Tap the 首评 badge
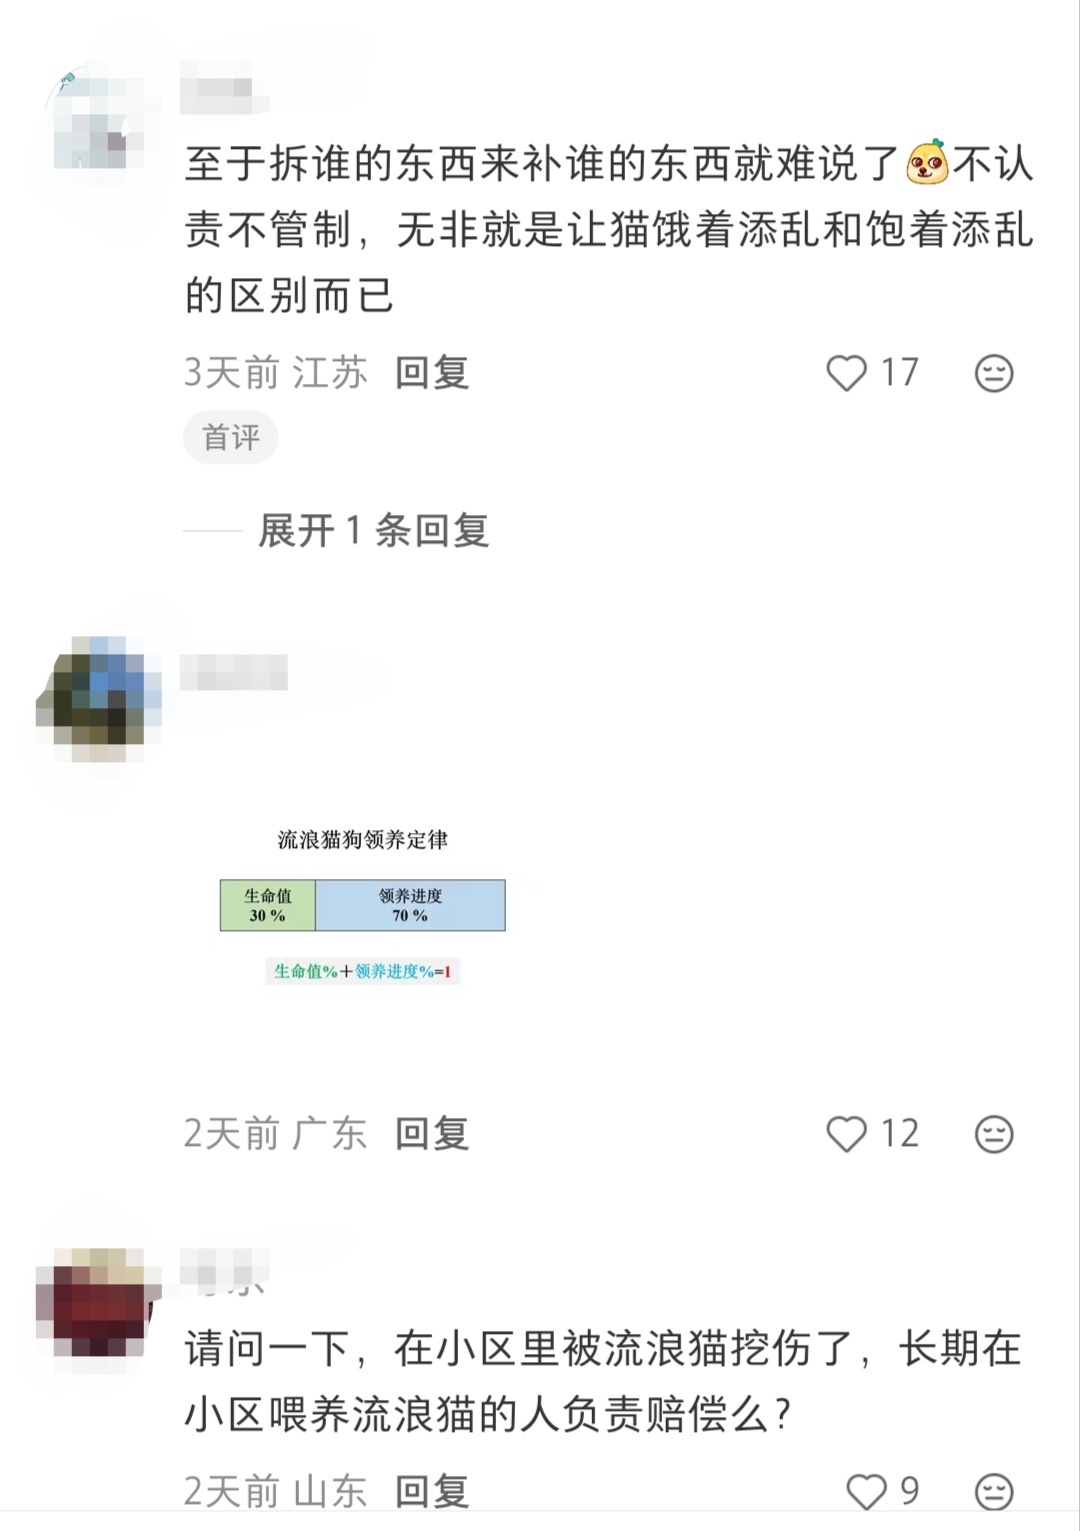Screen dimensions: 1080x1531 pos(230,438)
